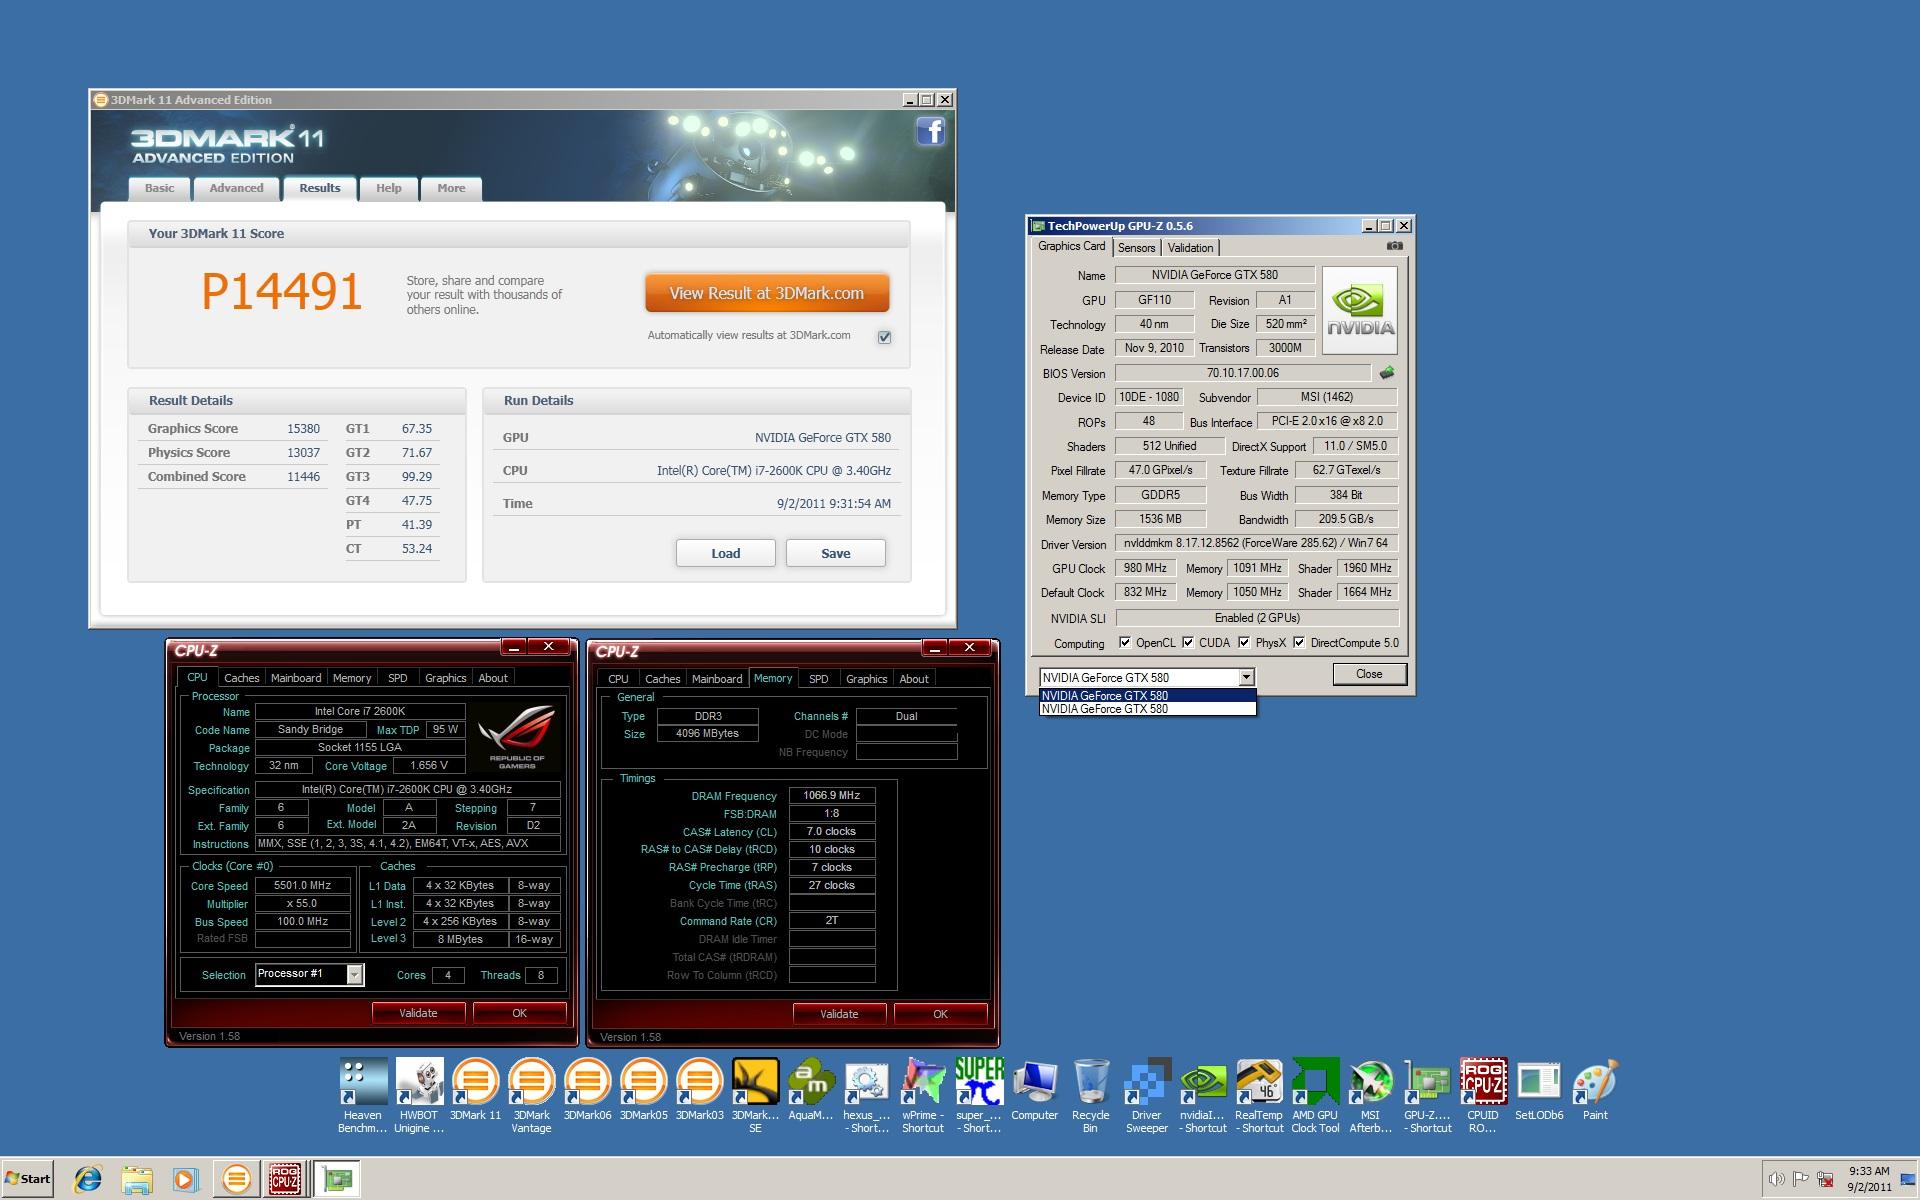
Task: Open SetLODb6 on the desktop
Action: [1539, 1090]
